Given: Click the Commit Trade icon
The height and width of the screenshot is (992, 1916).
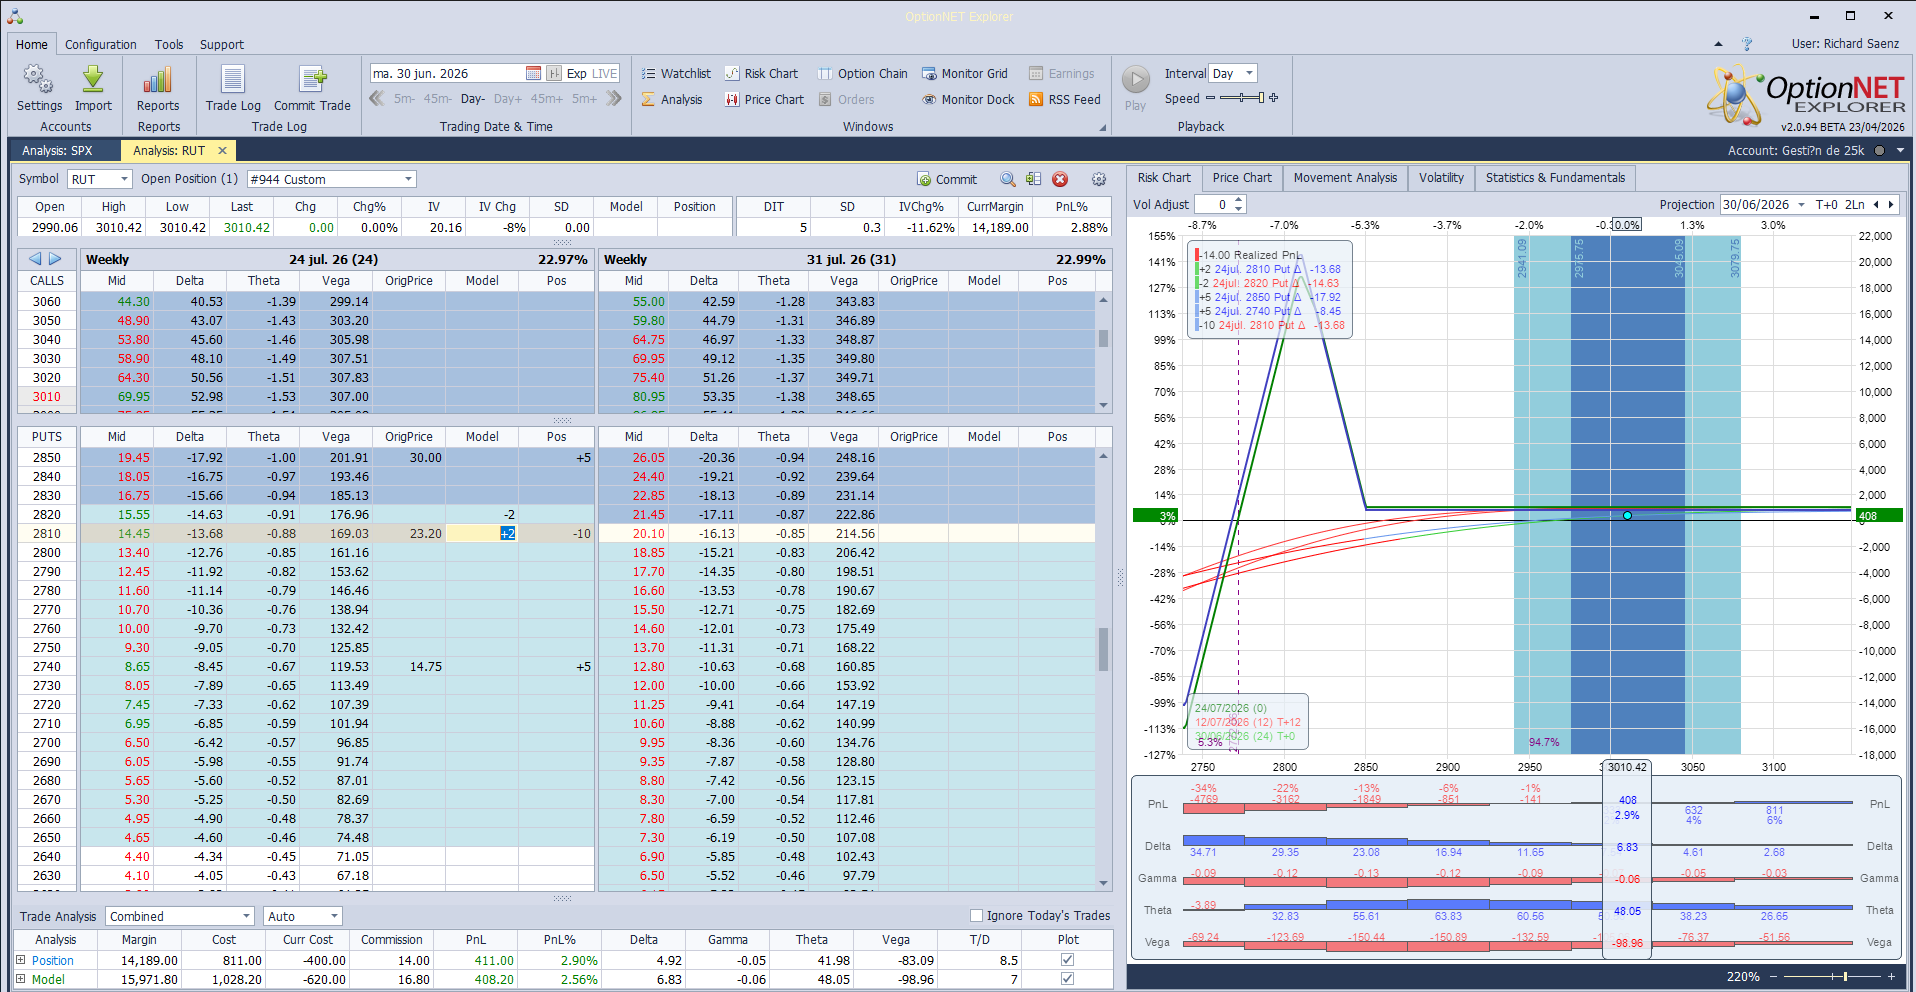Looking at the screenshot, I should click(x=313, y=80).
